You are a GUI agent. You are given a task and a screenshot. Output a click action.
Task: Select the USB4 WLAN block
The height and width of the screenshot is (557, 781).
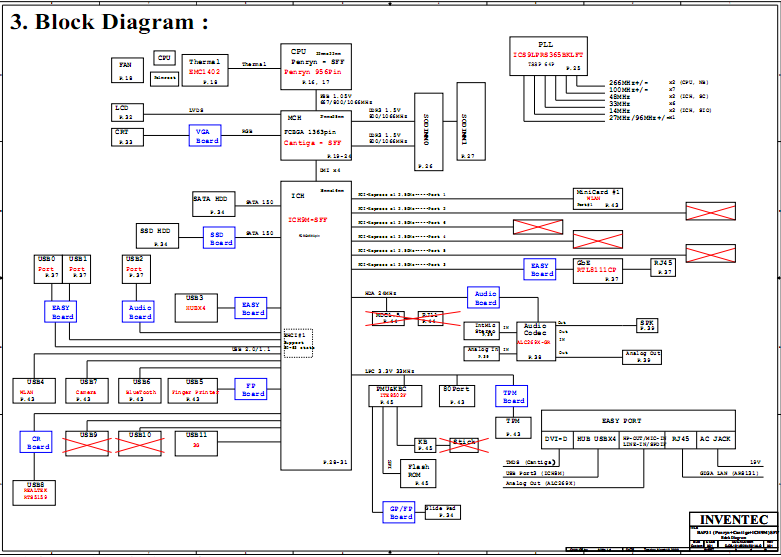click(x=33, y=391)
